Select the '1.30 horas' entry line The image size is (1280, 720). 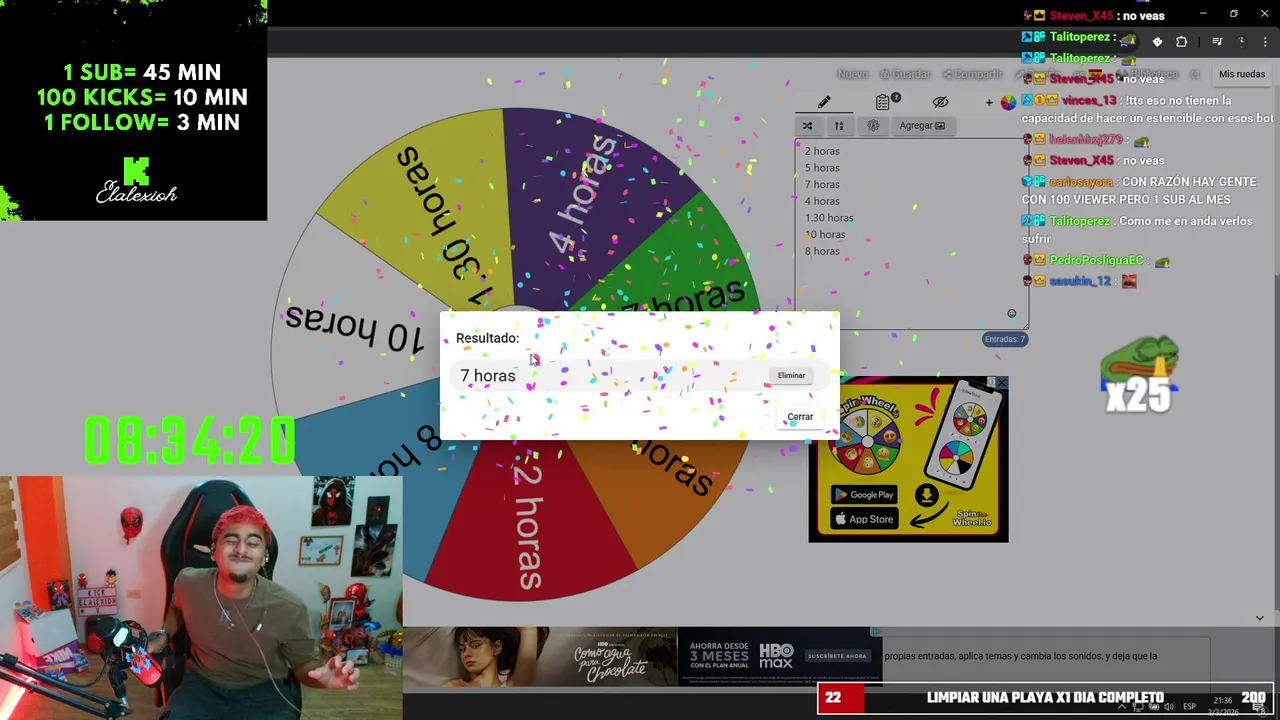[829, 218]
